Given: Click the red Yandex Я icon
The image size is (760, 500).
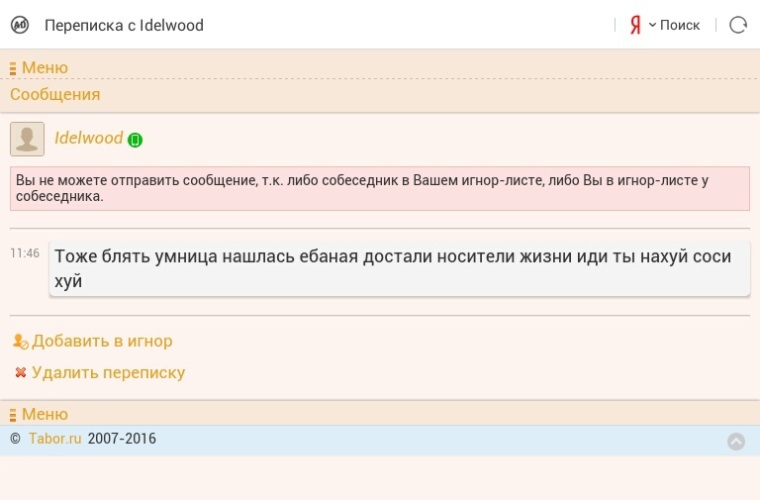Looking at the screenshot, I should pos(635,25).
